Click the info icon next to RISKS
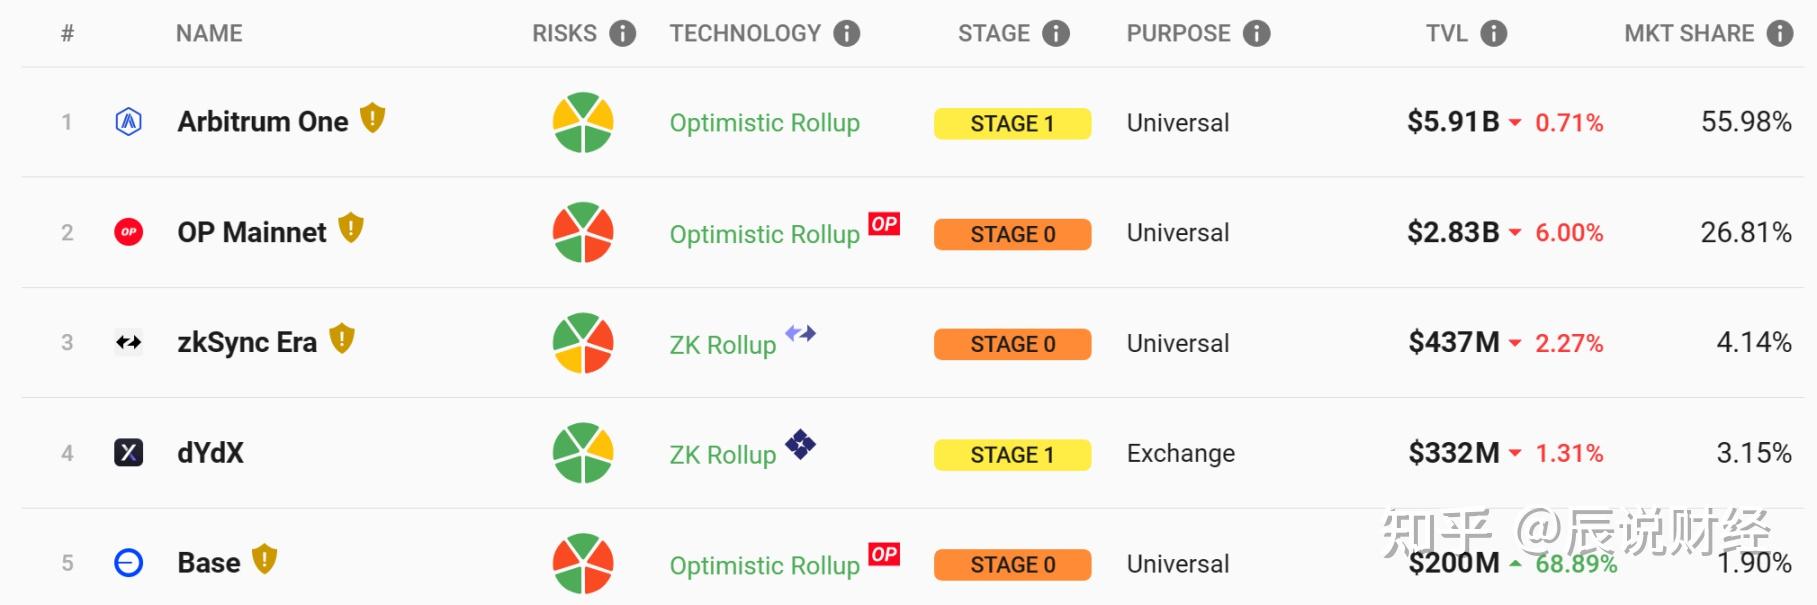Screen dimensions: 1817x605 click(x=623, y=34)
